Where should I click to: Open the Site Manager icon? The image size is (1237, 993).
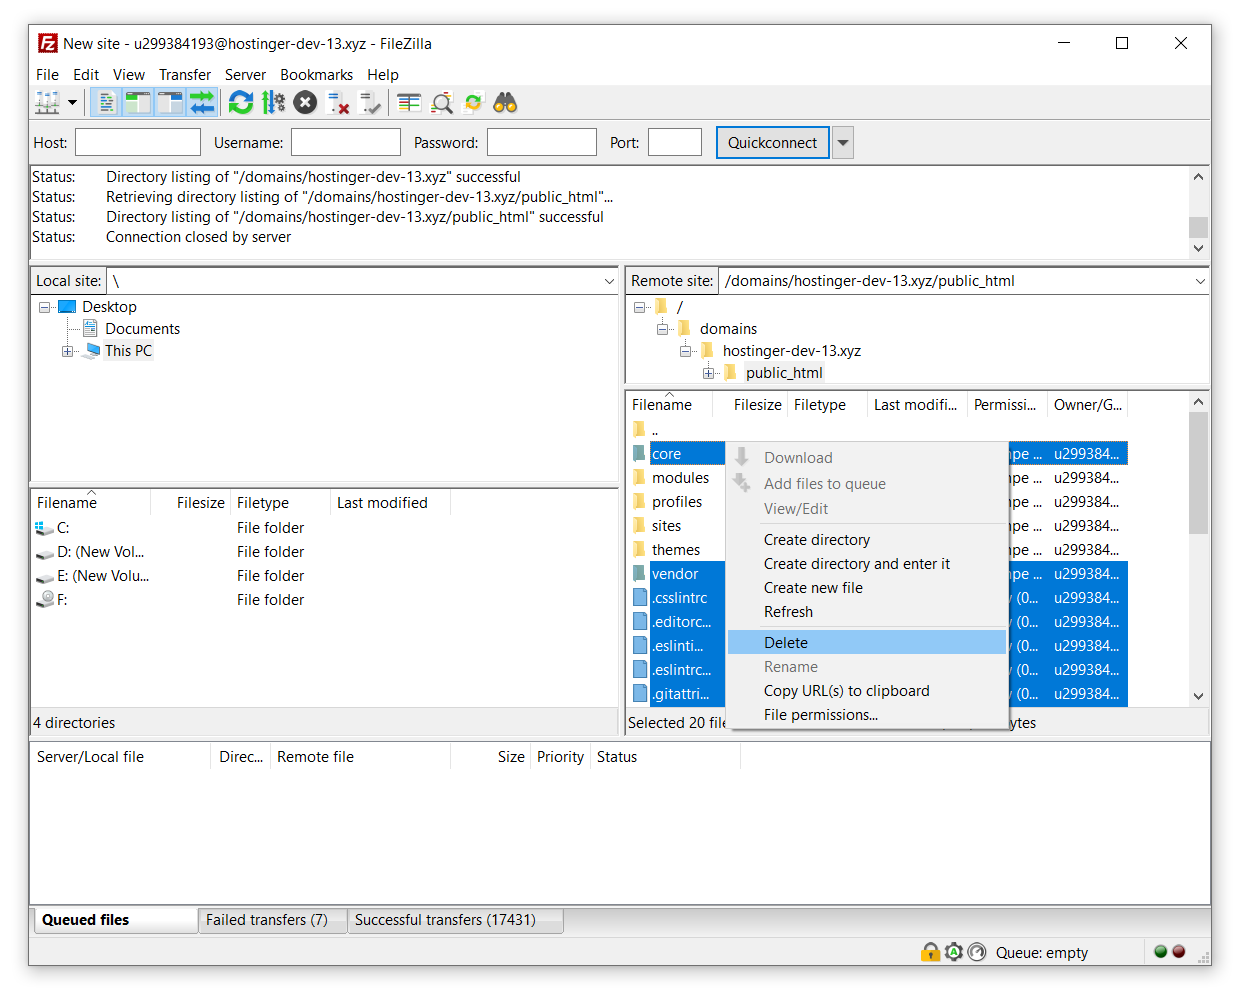47,102
